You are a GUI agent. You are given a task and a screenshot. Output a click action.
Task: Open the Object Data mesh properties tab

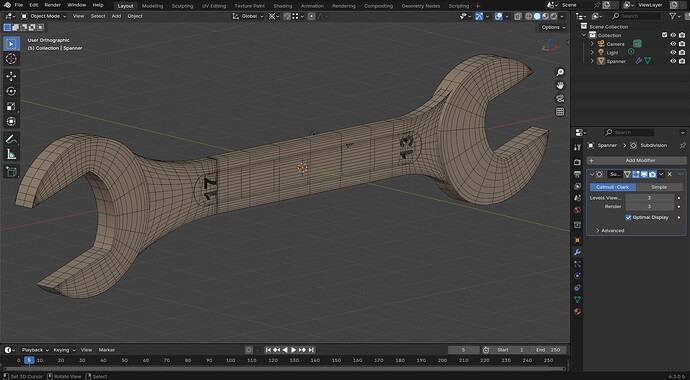[577, 300]
